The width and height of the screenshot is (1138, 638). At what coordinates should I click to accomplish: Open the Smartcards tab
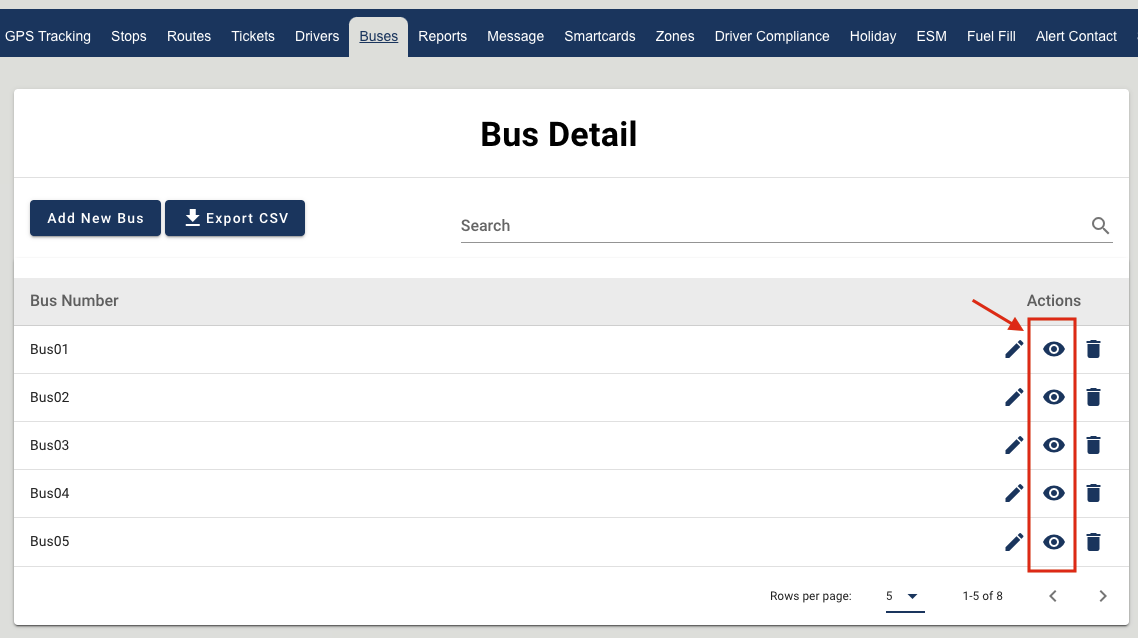click(x=599, y=36)
